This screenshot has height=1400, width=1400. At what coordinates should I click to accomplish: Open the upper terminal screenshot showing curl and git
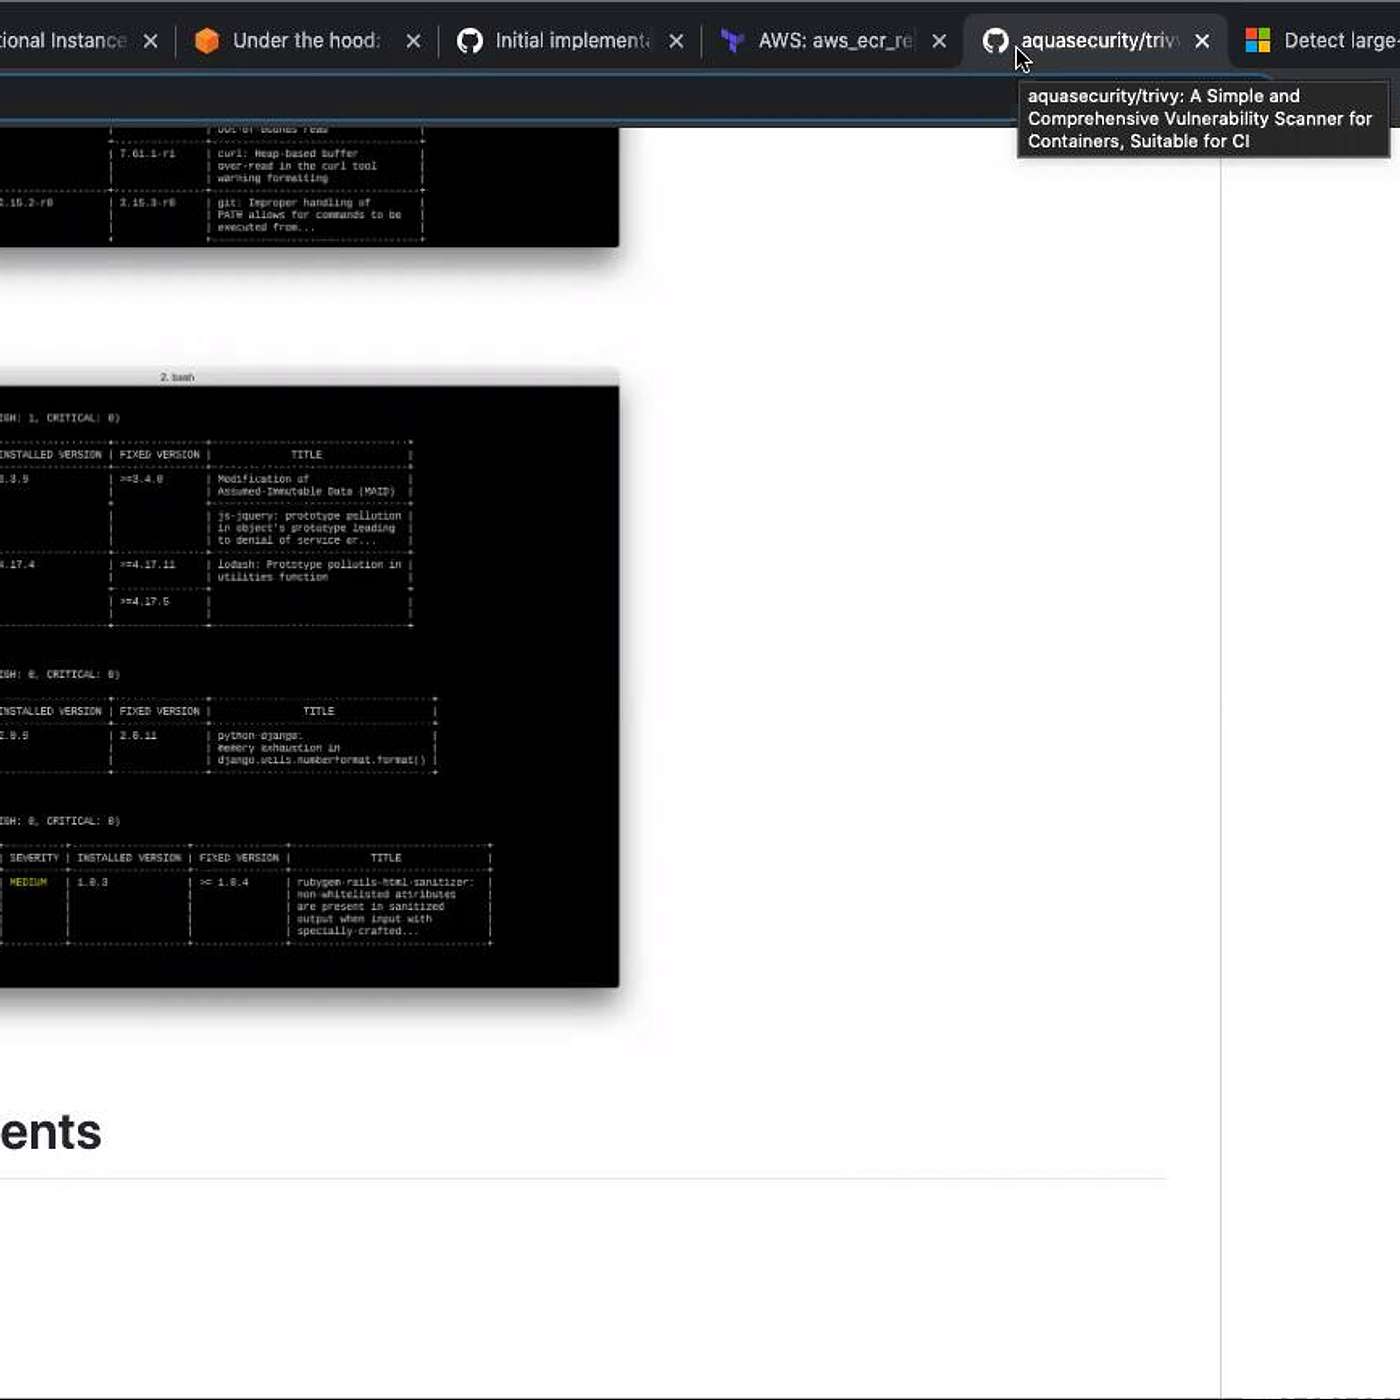(x=300, y=187)
